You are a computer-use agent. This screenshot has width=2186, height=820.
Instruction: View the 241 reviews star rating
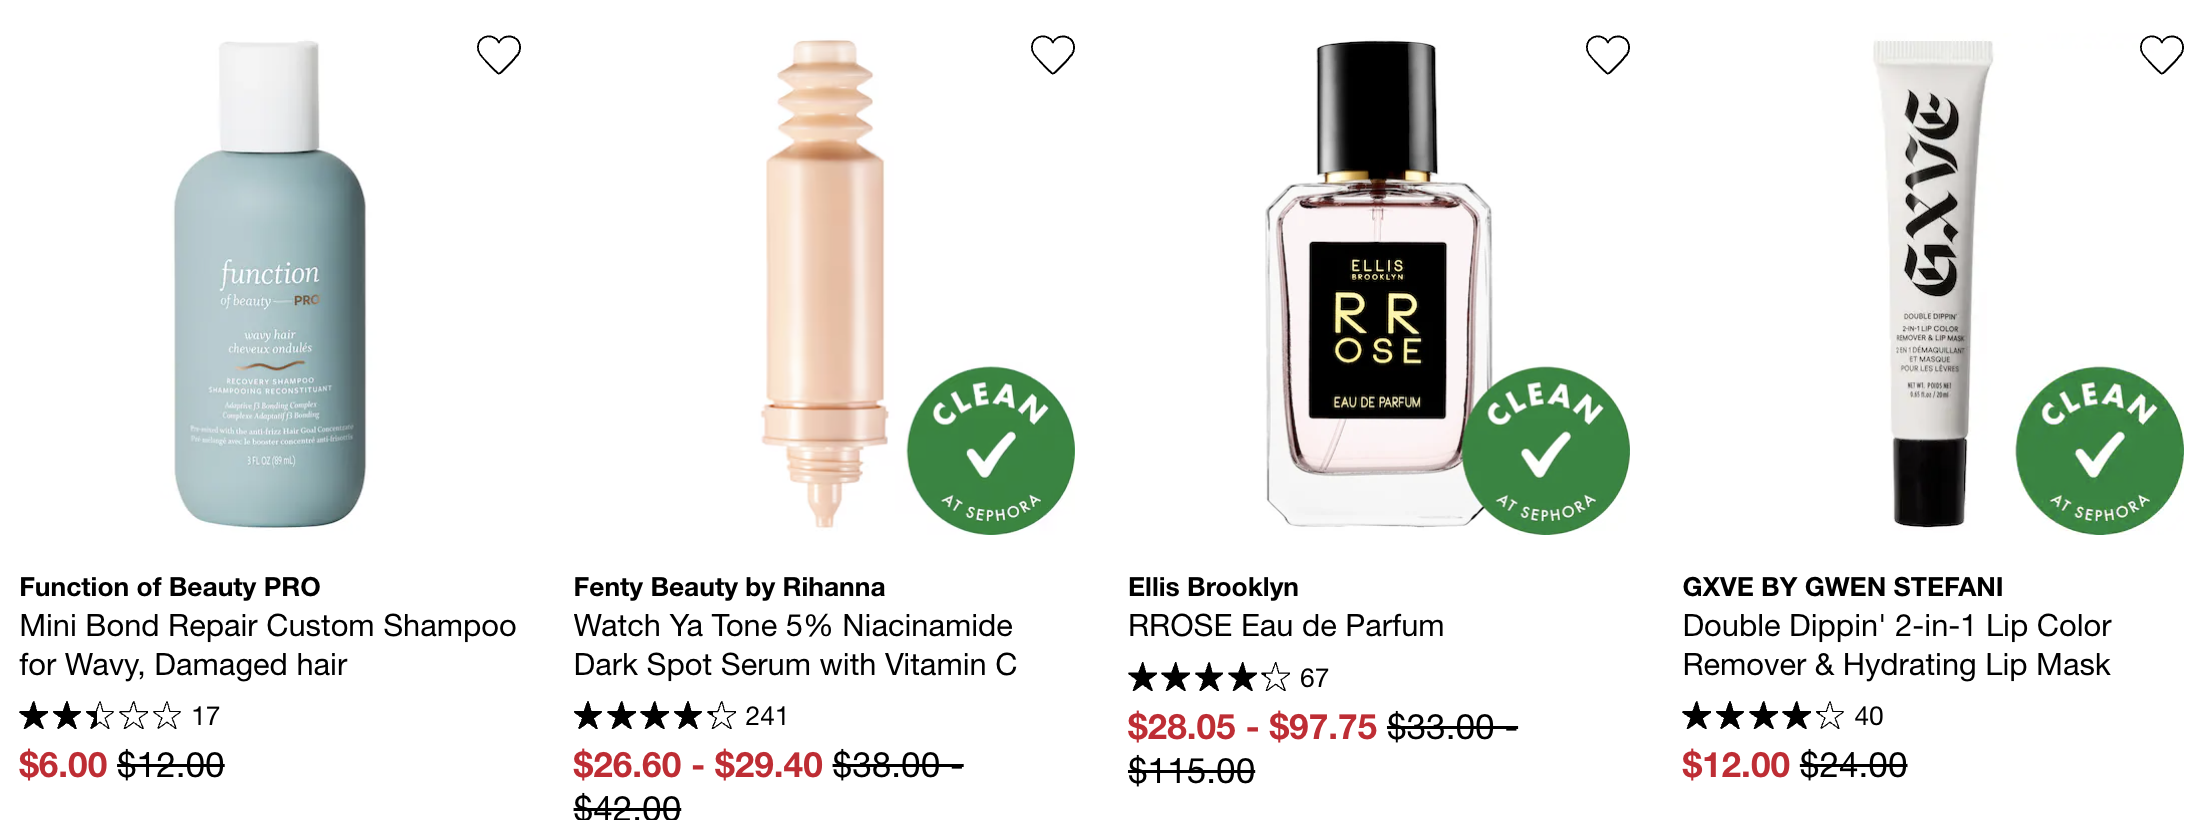click(681, 716)
